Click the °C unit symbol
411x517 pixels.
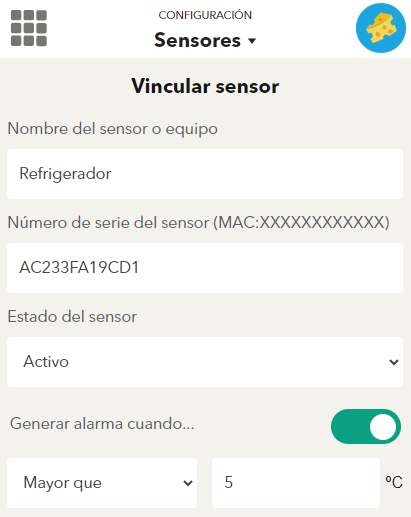(394, 482)
